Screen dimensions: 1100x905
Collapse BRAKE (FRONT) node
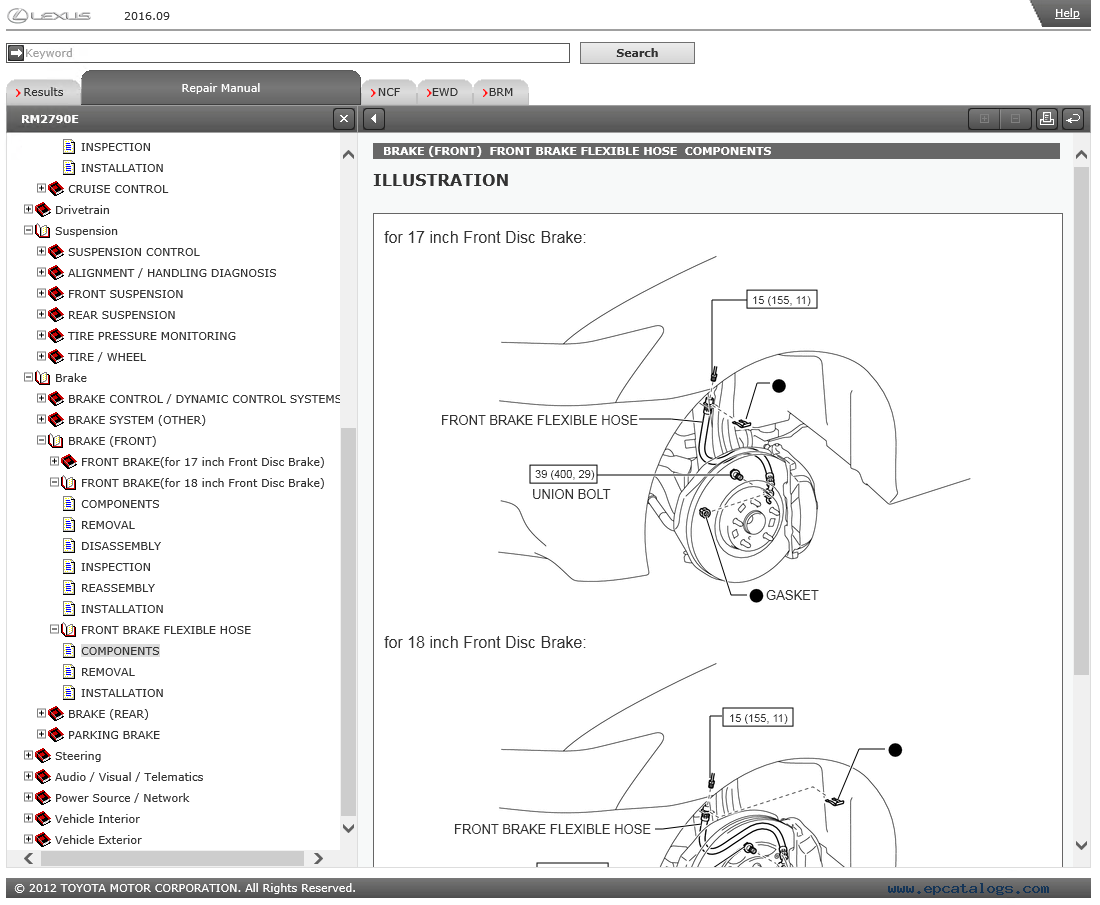point(41,440)
